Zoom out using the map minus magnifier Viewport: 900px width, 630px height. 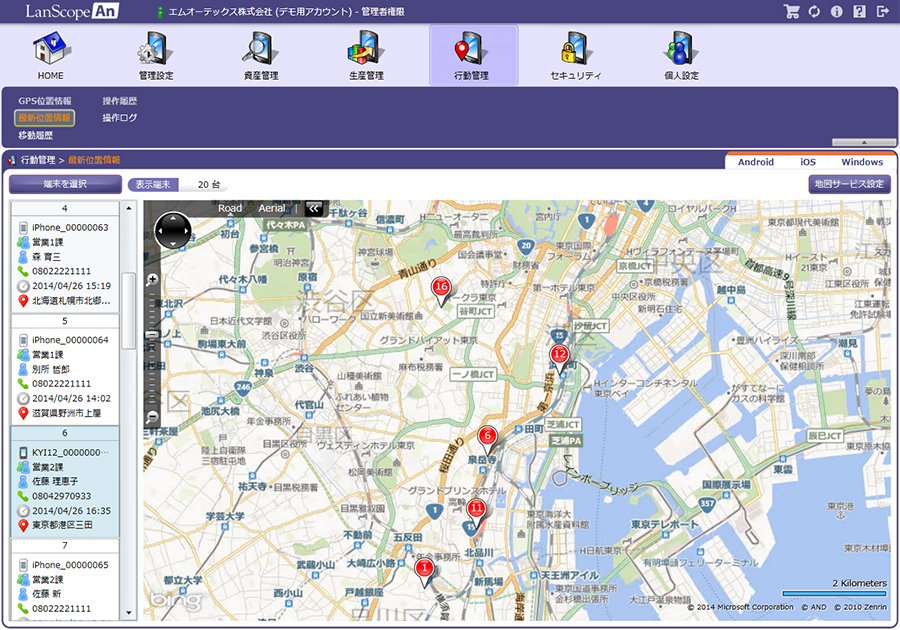[x=152, y=417]
